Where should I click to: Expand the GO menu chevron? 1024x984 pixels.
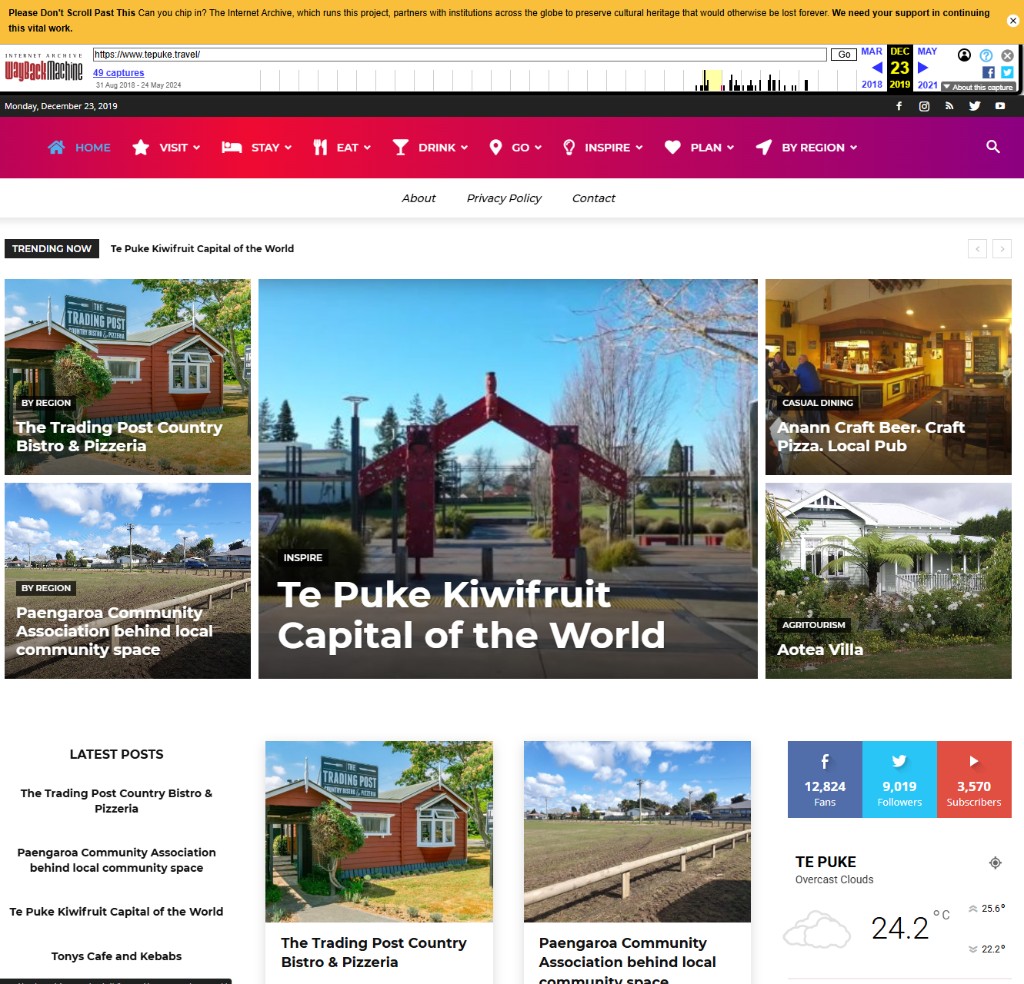[538, 148]
